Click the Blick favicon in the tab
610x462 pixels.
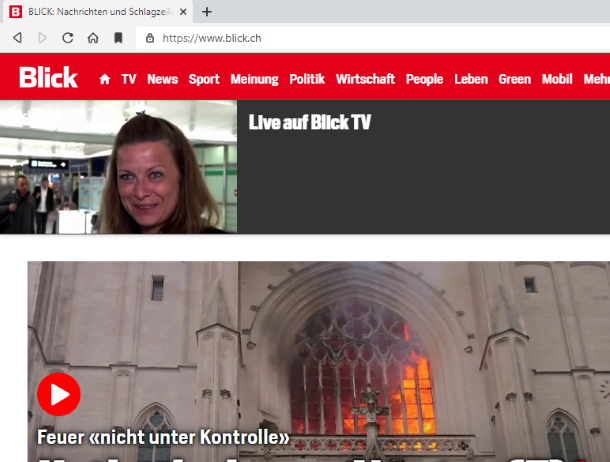coord(16,12)
